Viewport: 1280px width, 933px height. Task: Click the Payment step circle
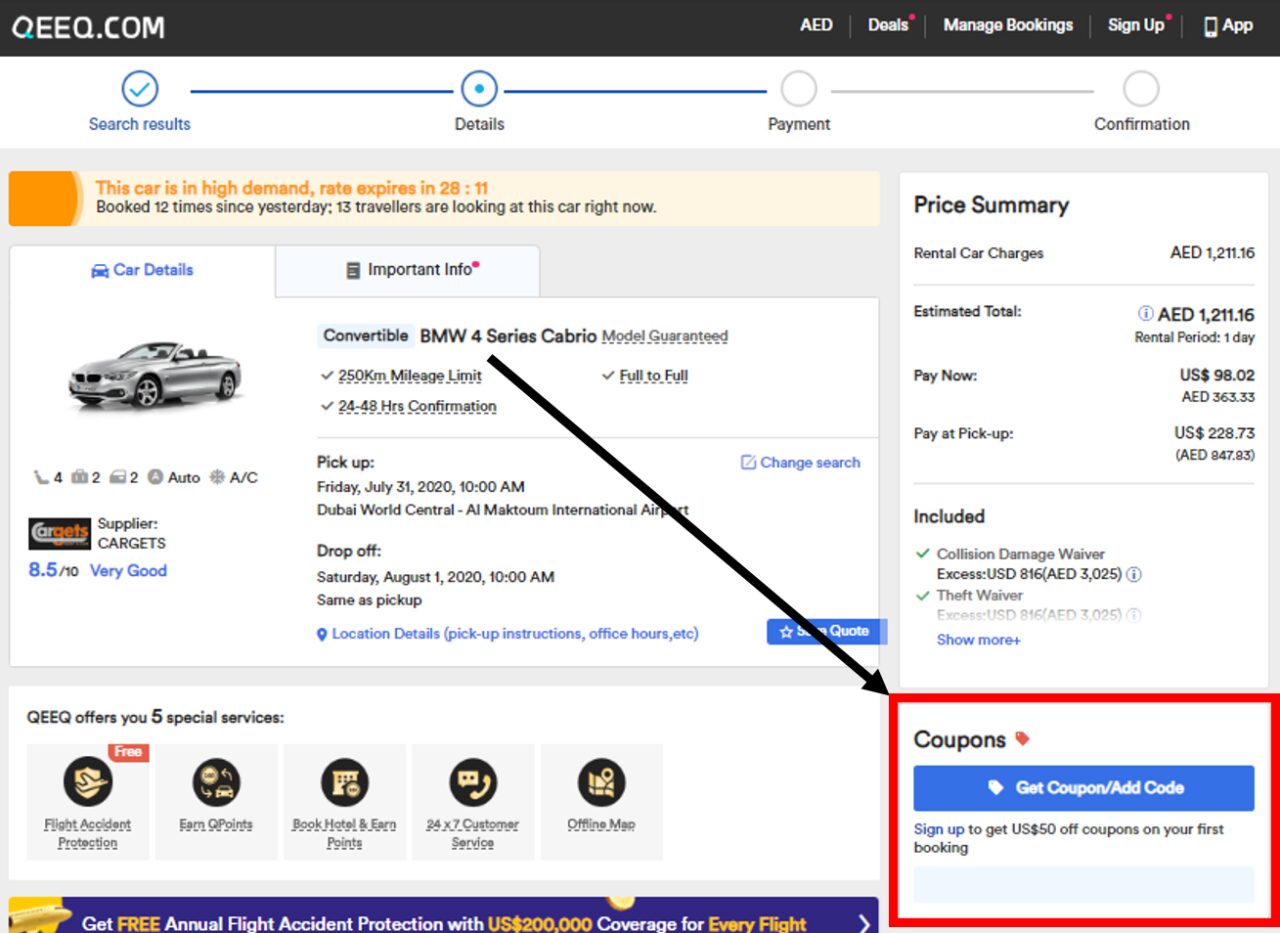[799, 89]
